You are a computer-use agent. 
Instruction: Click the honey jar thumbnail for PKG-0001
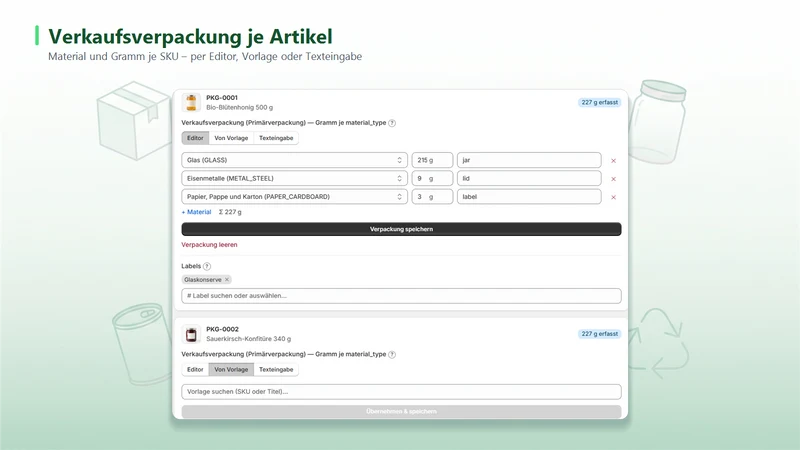pyautogui.click(x=191, y=103)
